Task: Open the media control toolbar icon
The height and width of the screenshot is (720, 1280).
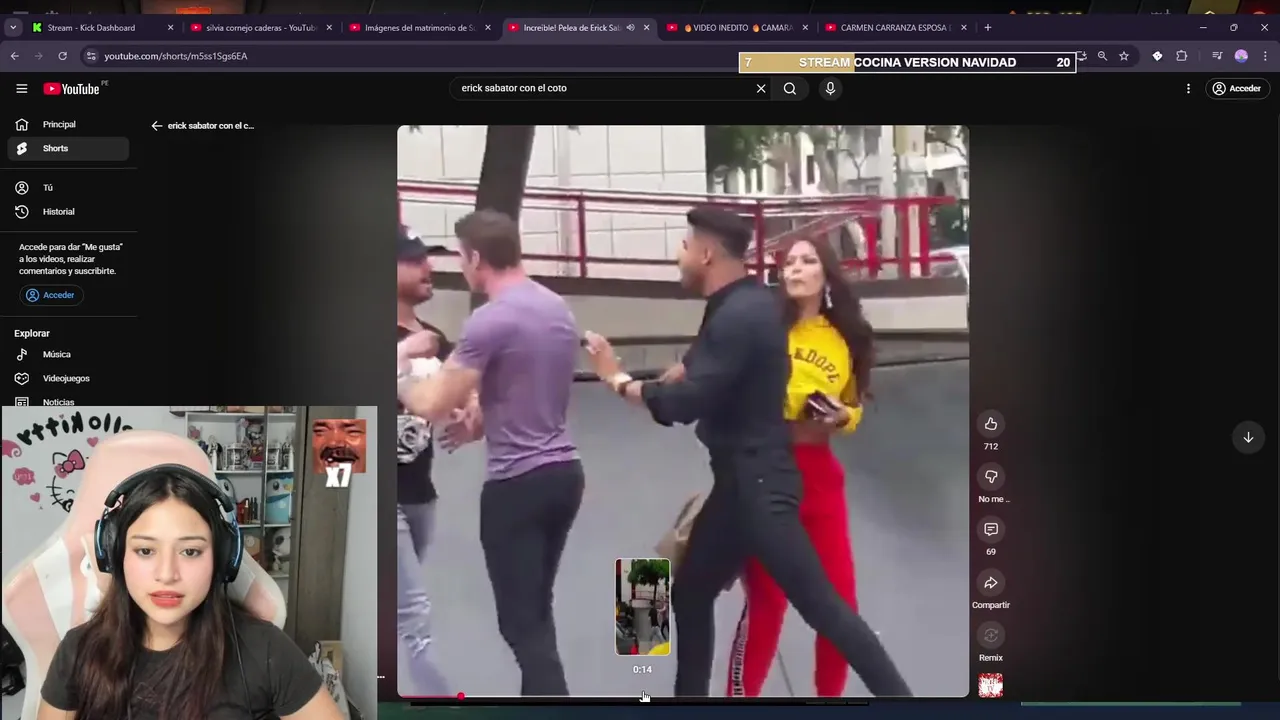Action: tap(1217, 56)
